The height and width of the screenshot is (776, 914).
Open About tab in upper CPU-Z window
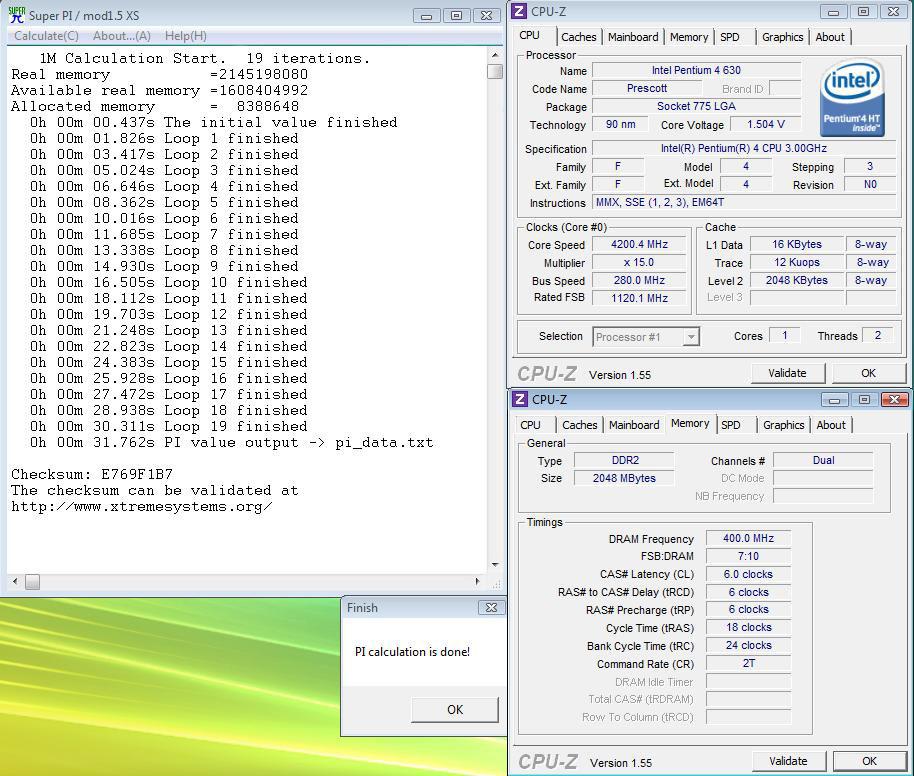829,37
